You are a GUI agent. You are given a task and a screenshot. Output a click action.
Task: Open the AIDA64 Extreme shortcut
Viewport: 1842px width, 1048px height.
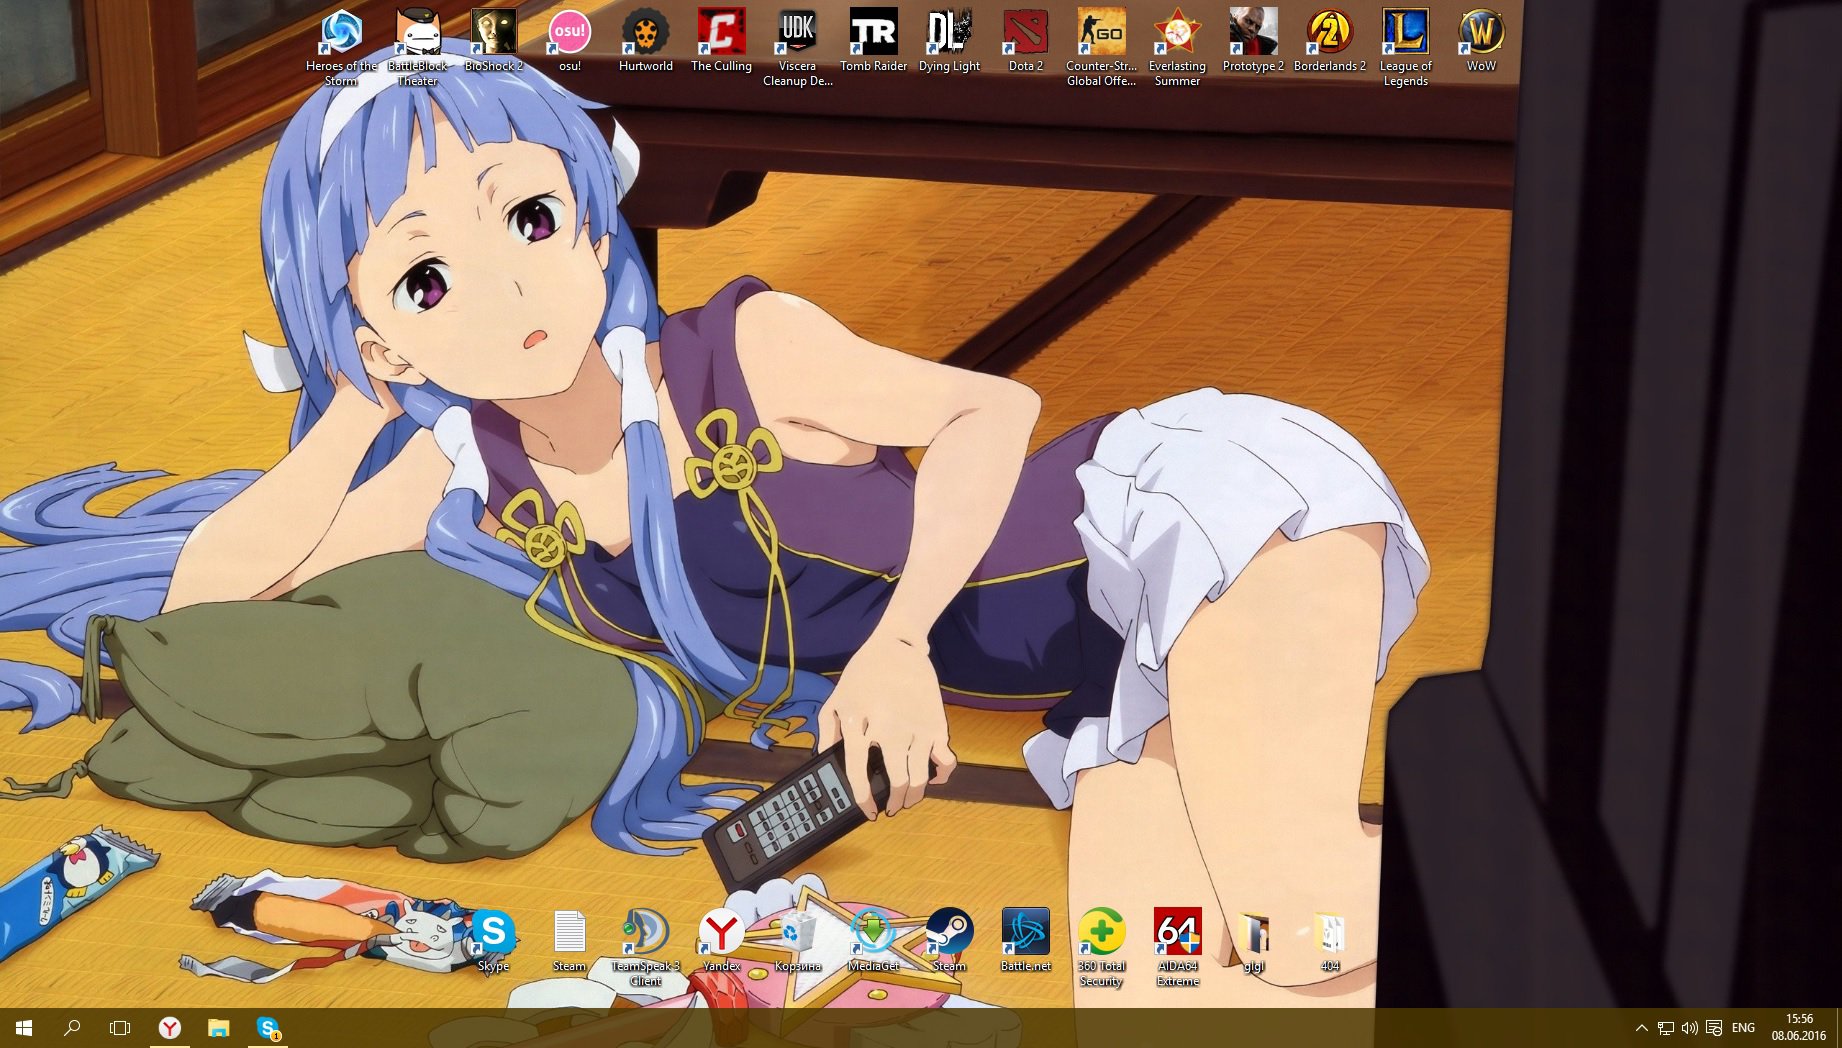1177,947
